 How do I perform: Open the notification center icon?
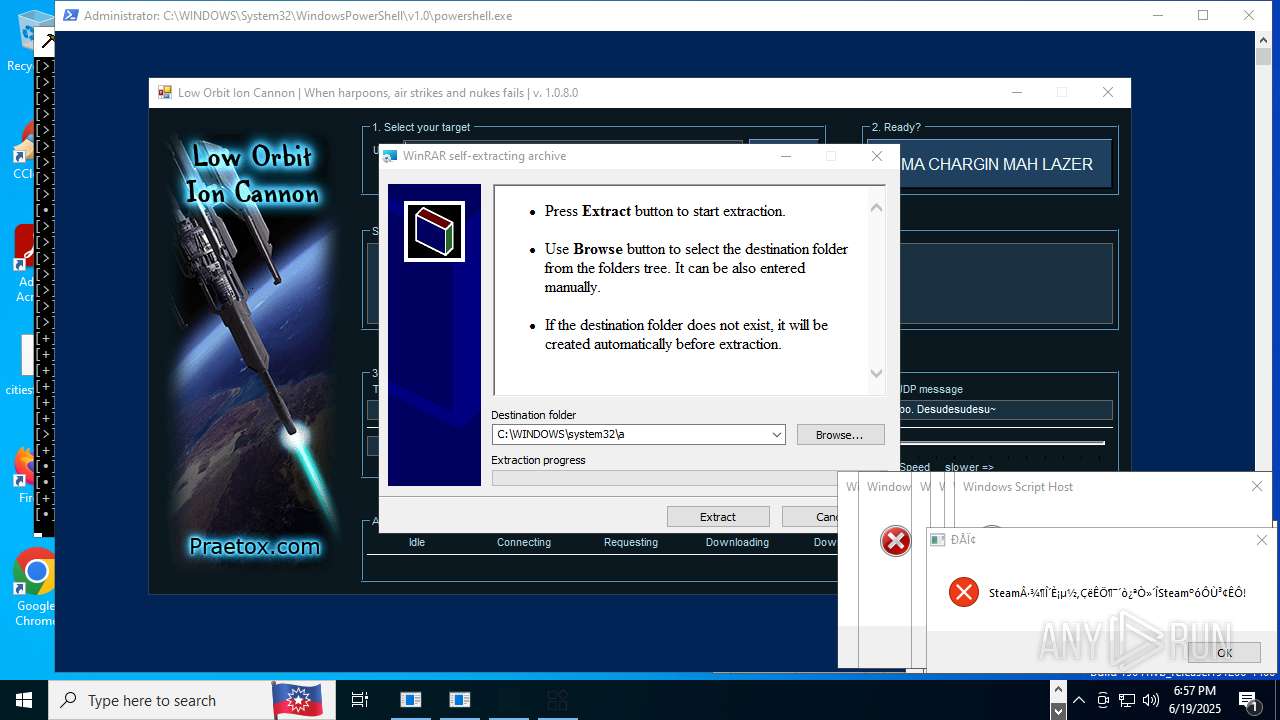[x=1248, y=700]
